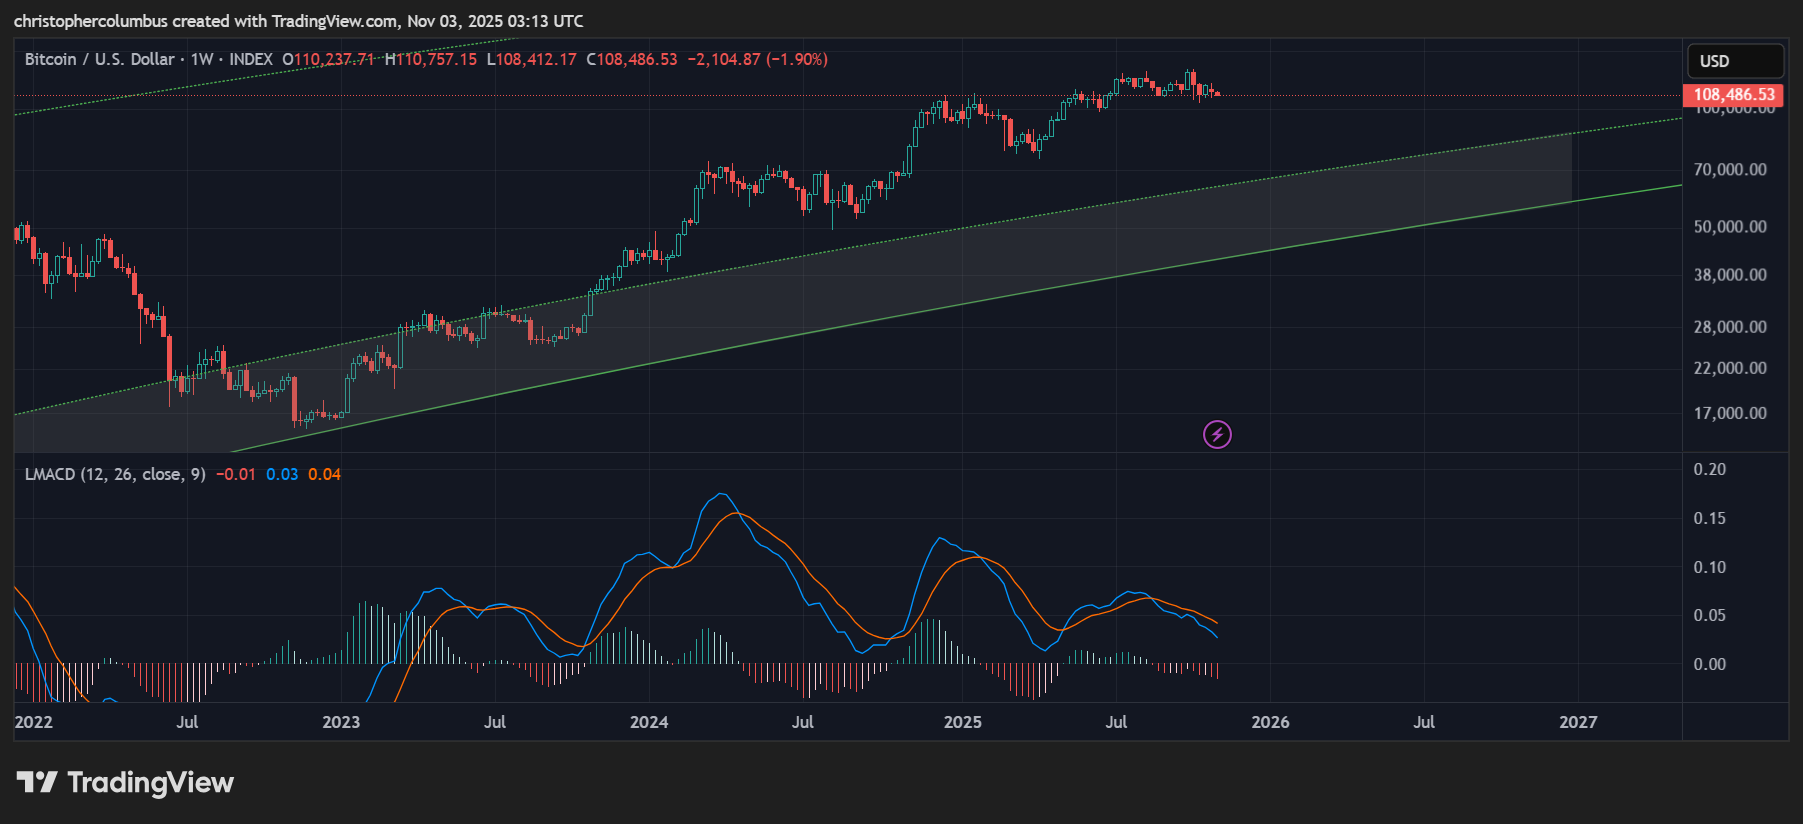This screenshot has height=824, width=1803.
Task: Click the red 108,486.53 current price label
Action: [x=1733, y=95]
